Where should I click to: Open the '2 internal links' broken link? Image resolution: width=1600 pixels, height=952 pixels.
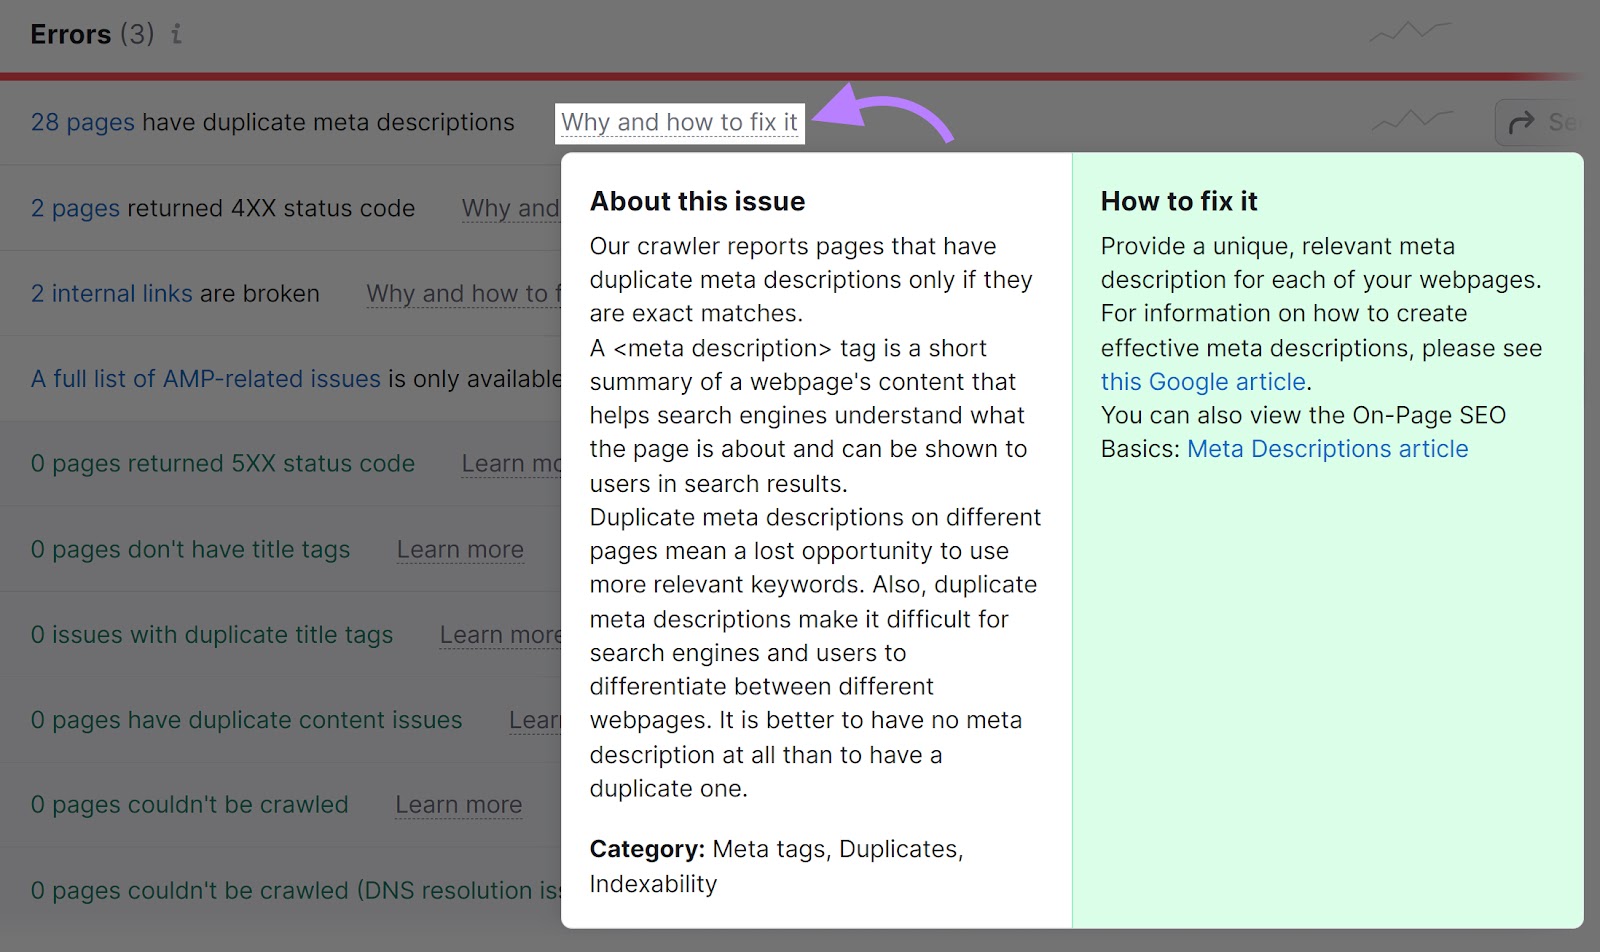click(x=111, y=294)
